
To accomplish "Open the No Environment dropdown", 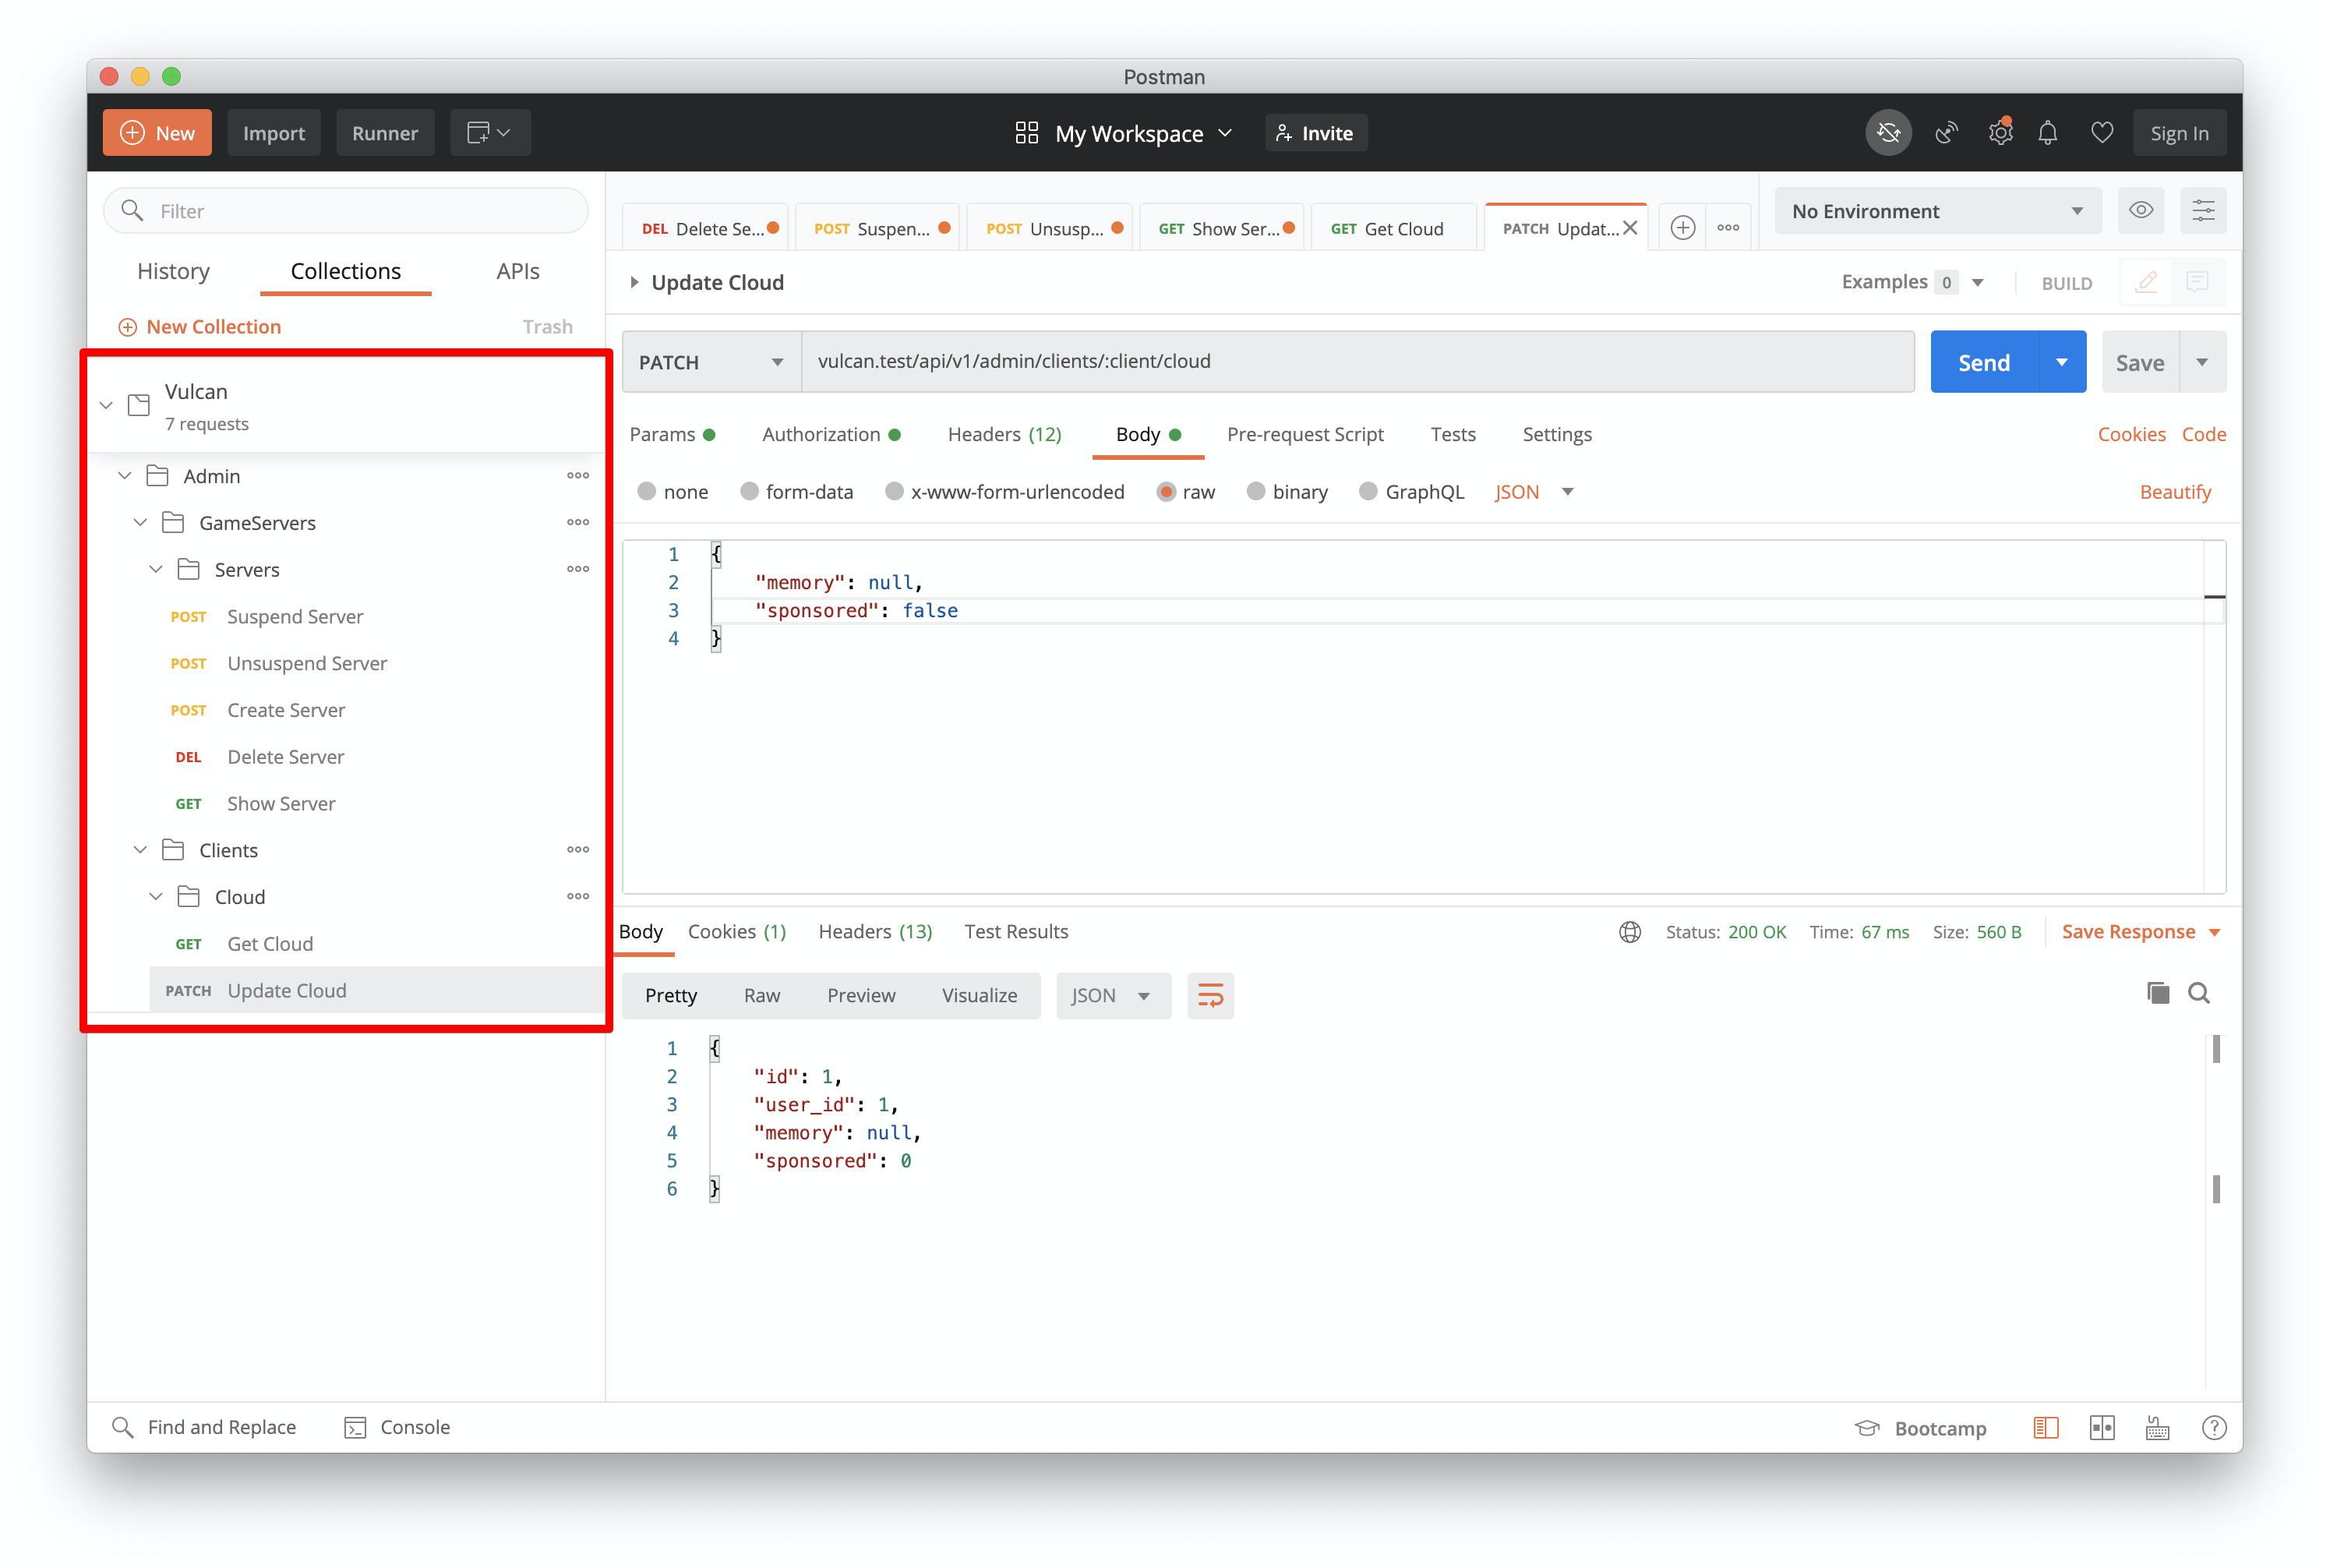I will tap(1937, 211).
